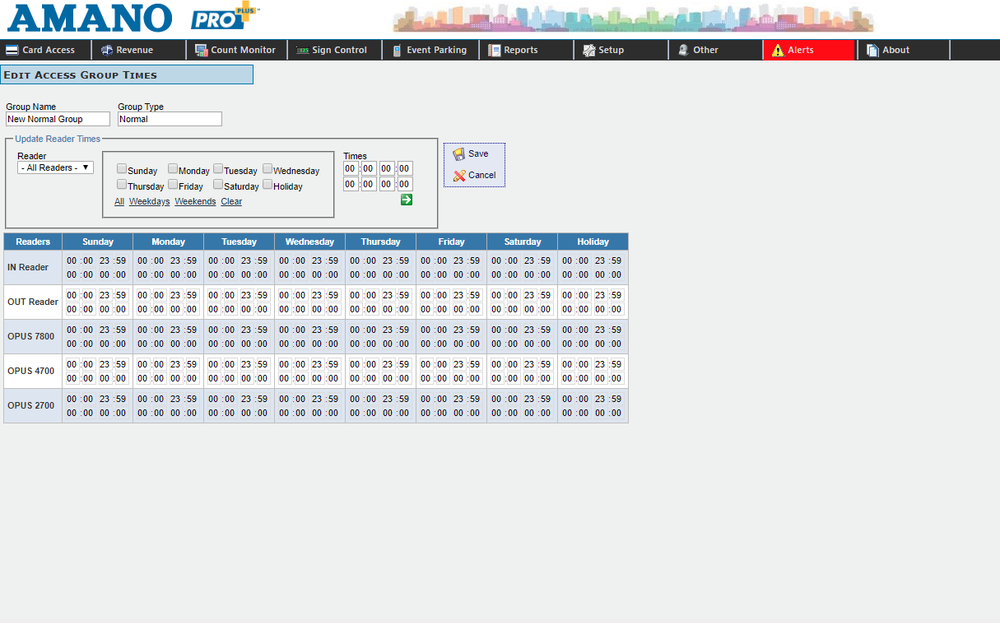Click the Event Parking icon
Screen dimensions: 1000x623
[x=397, y=50]
